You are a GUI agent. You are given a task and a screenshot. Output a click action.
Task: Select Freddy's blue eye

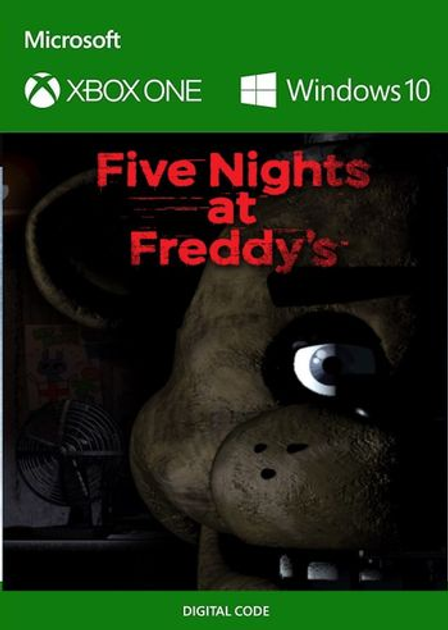(x=319, y=368)
